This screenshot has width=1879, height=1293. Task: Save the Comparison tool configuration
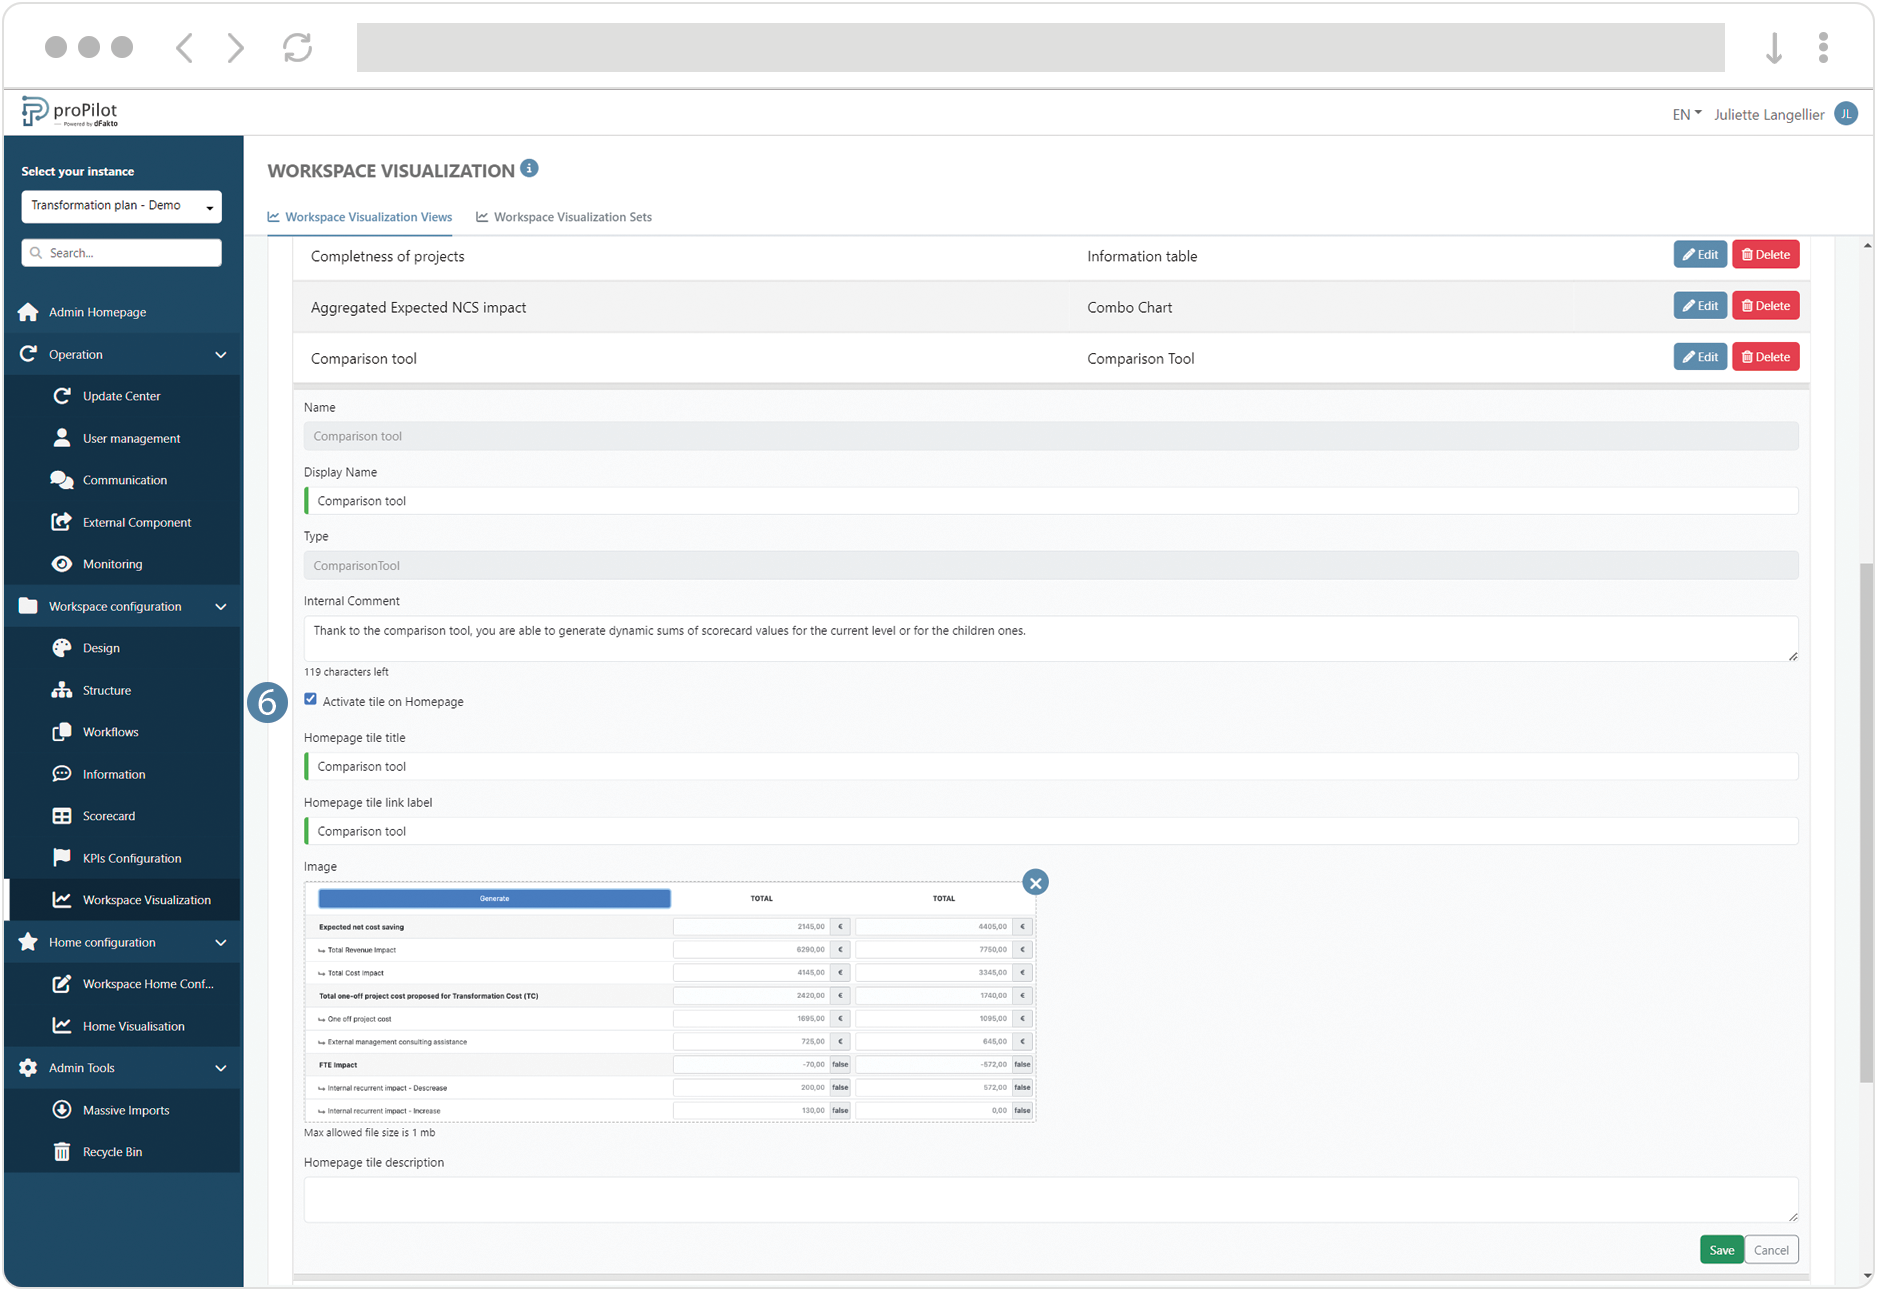pyautogui.click(x=1721, y=1249)
